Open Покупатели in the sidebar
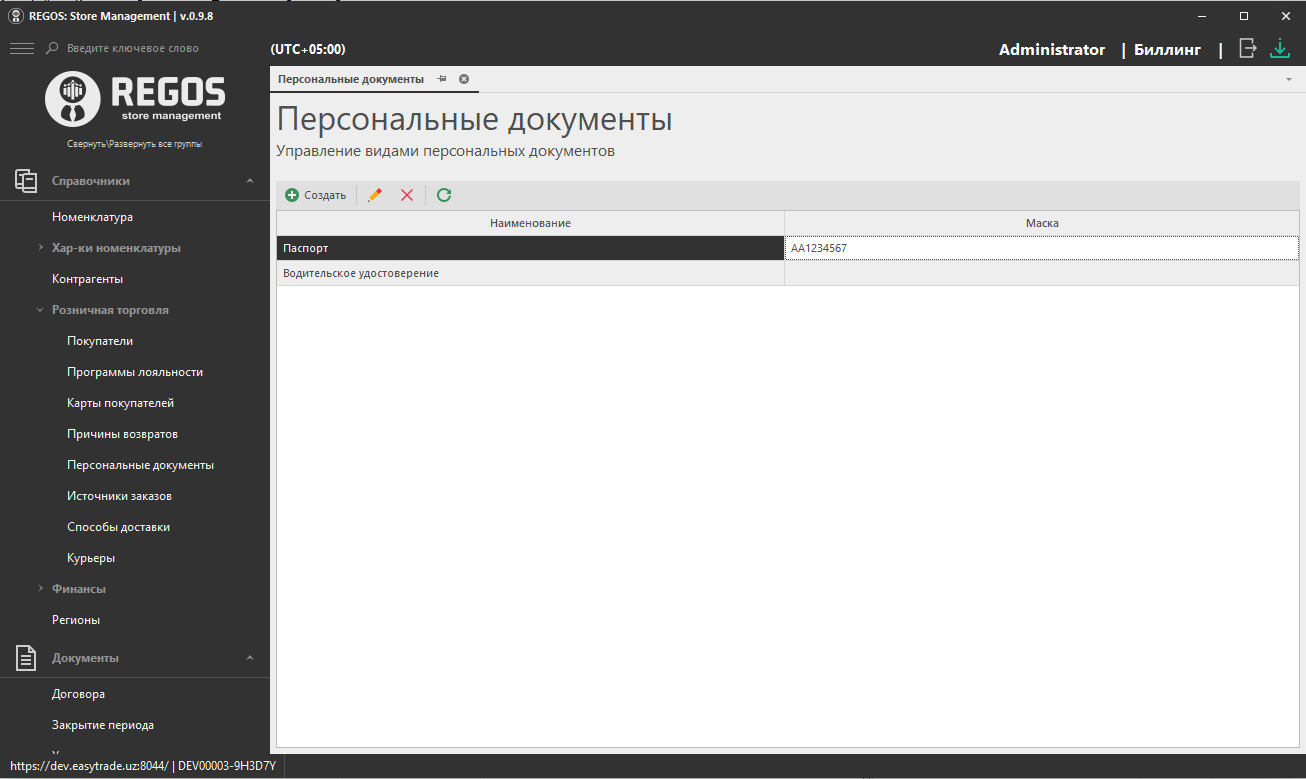Image resolution: width=1306 pixels, height=779 pixels. coord(100,341)
